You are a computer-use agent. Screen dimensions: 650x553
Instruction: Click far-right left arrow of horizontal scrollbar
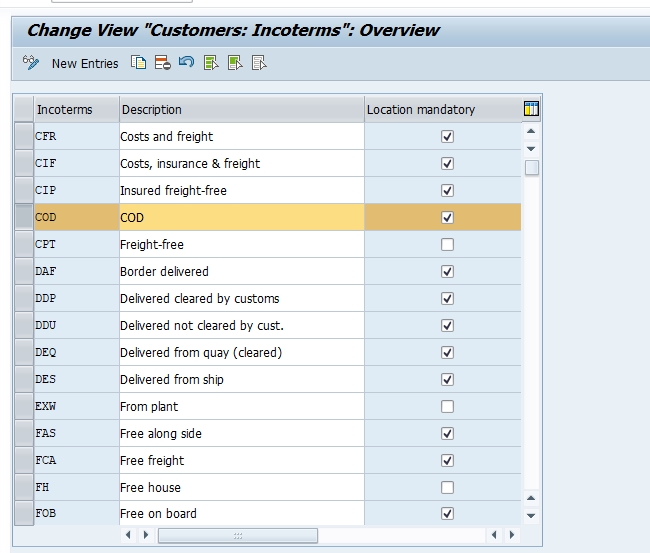(x=494, y=535)
